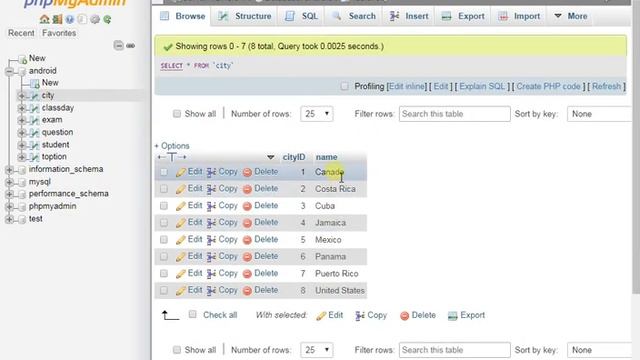
Task: Click pencil Edit icon for Jamaica row
Action: click(x=180, y=223)
